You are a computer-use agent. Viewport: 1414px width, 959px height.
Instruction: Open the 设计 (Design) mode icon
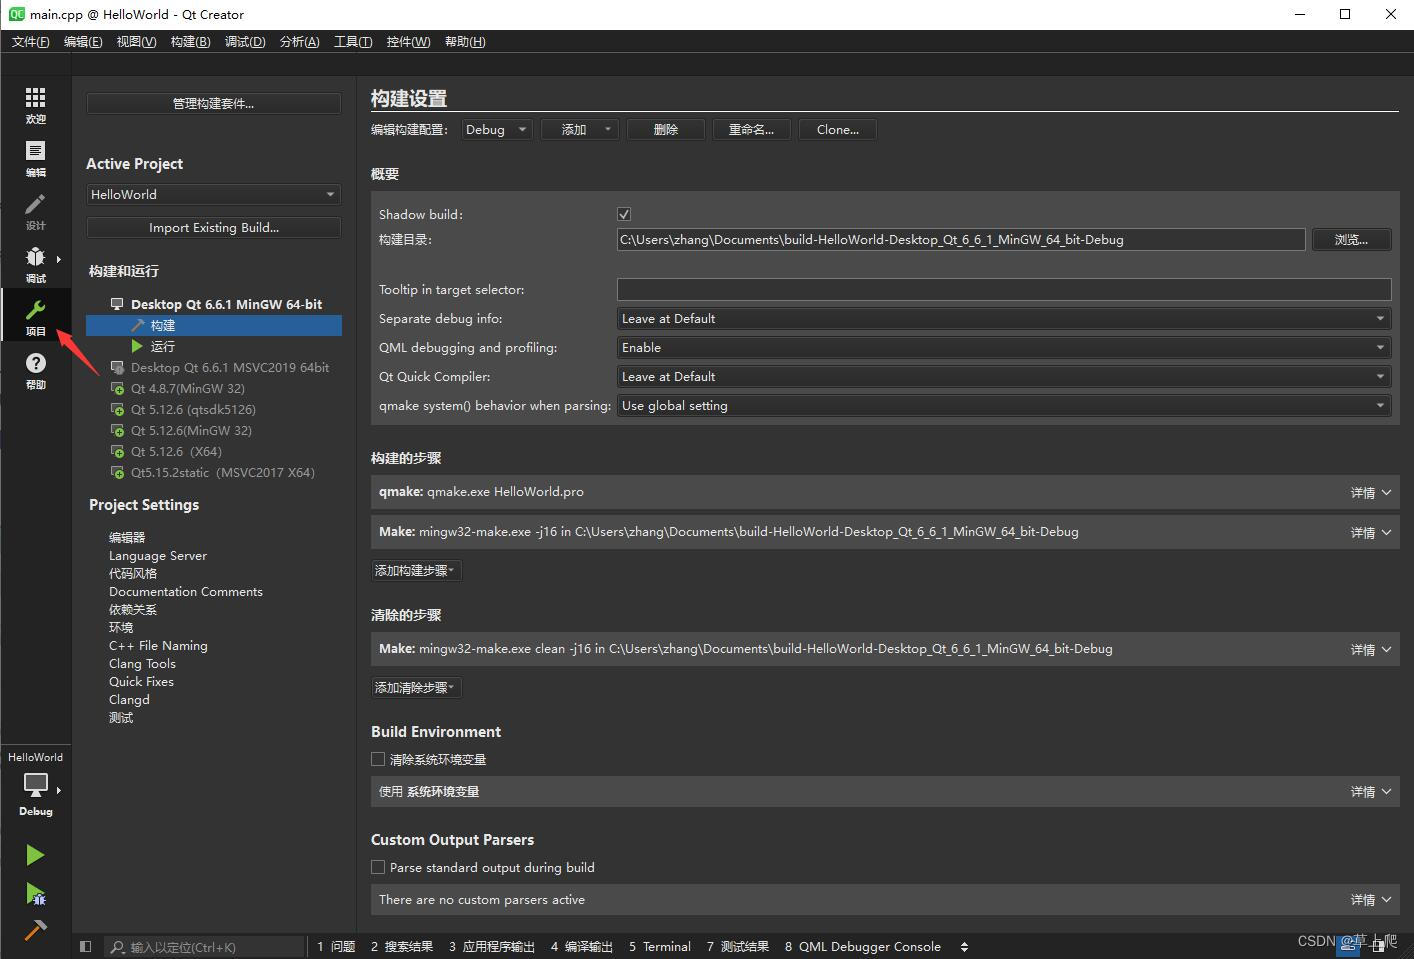(x=35, y=208)
